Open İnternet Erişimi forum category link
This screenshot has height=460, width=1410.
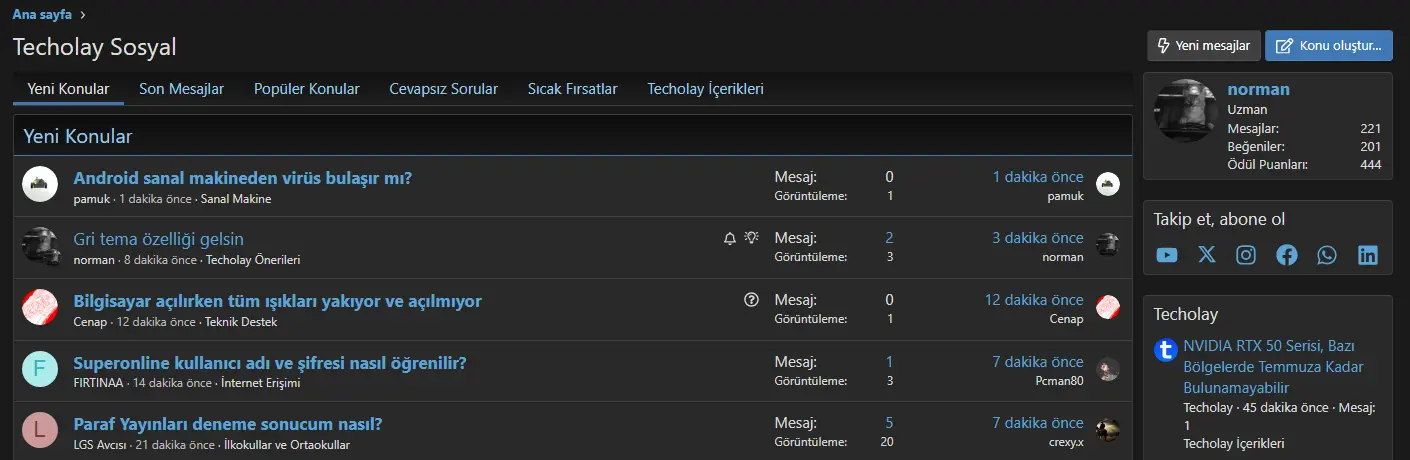[x=260, y=383]
